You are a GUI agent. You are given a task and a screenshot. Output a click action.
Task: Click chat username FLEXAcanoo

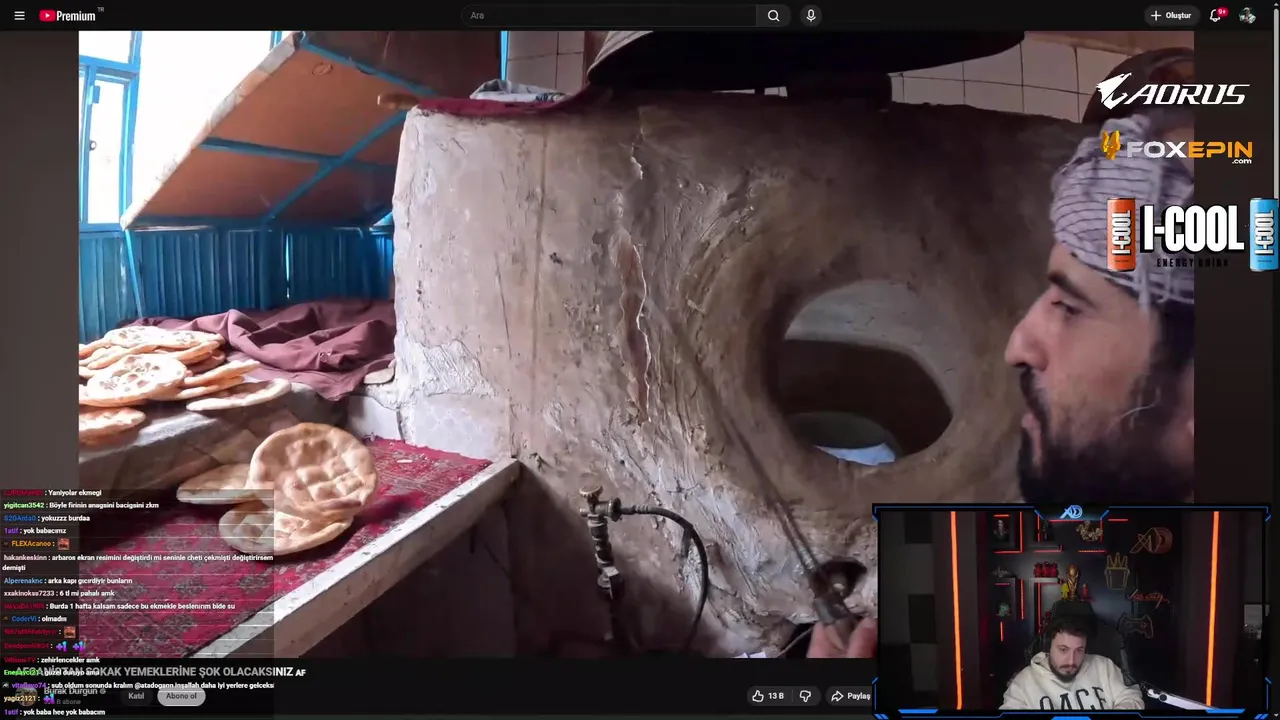(31, 543)
